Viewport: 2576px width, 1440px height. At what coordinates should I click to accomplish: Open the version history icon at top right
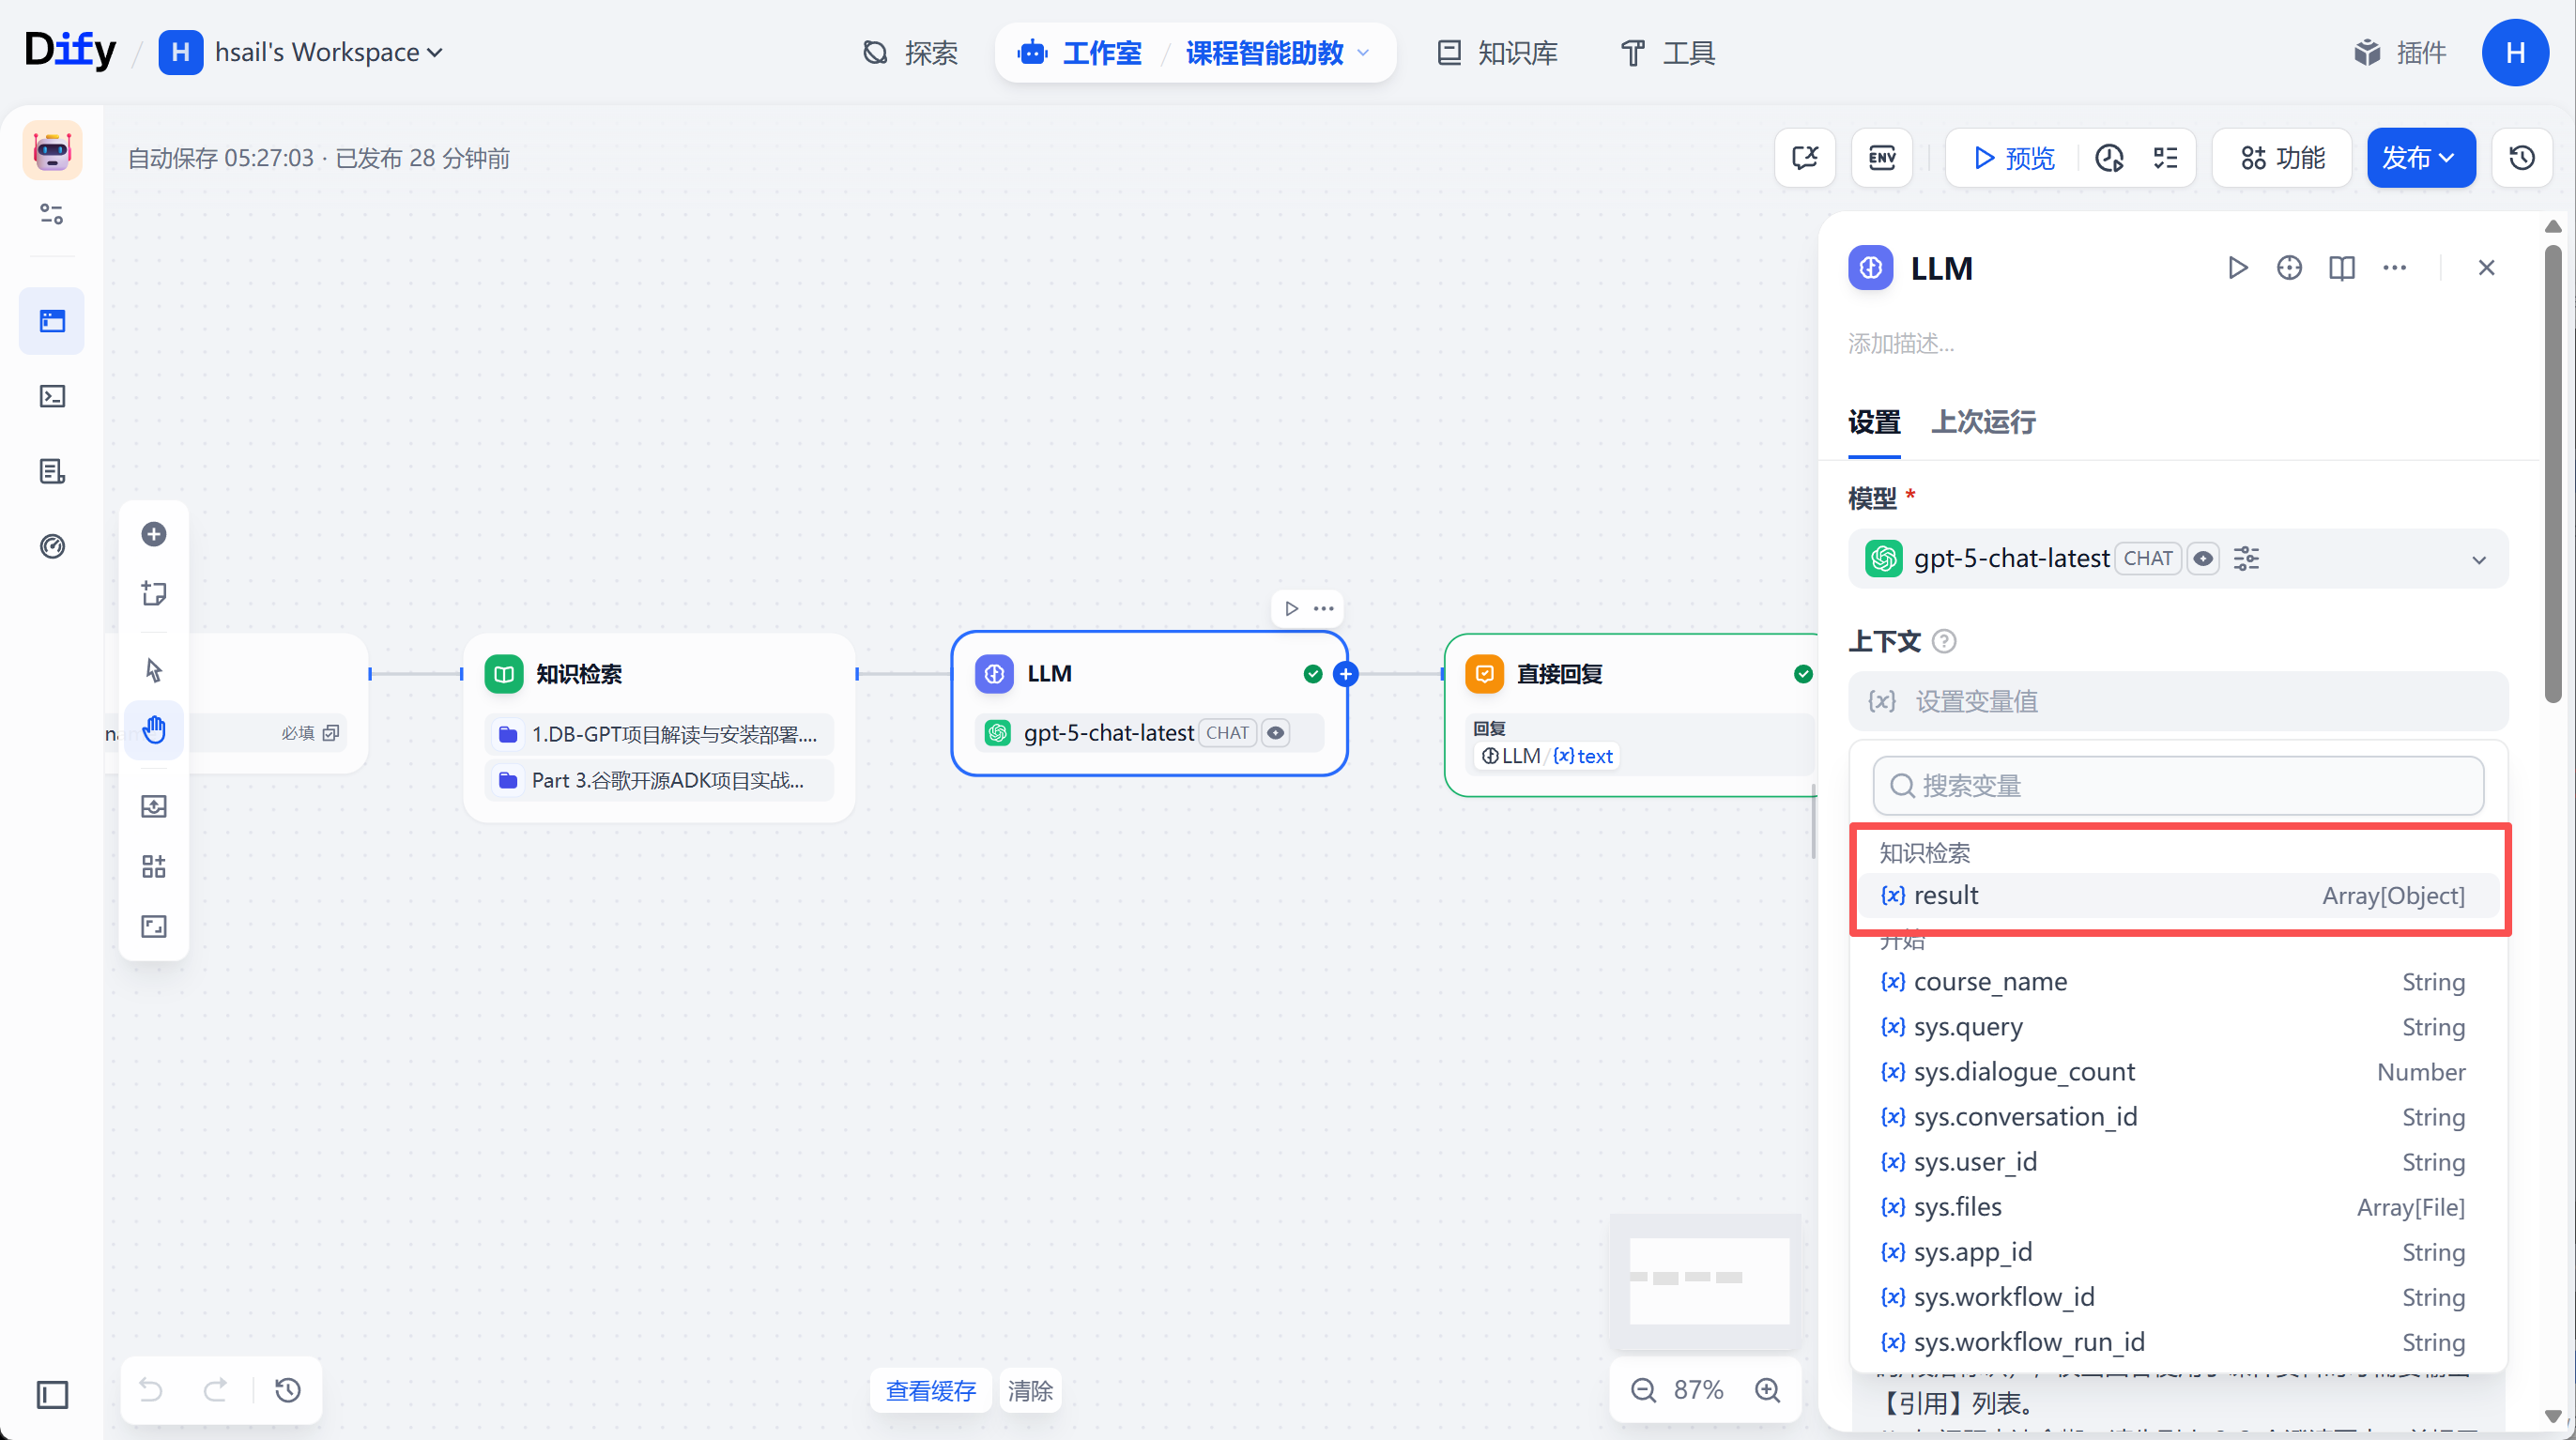pyautogui.click(x=2521, y=158)
